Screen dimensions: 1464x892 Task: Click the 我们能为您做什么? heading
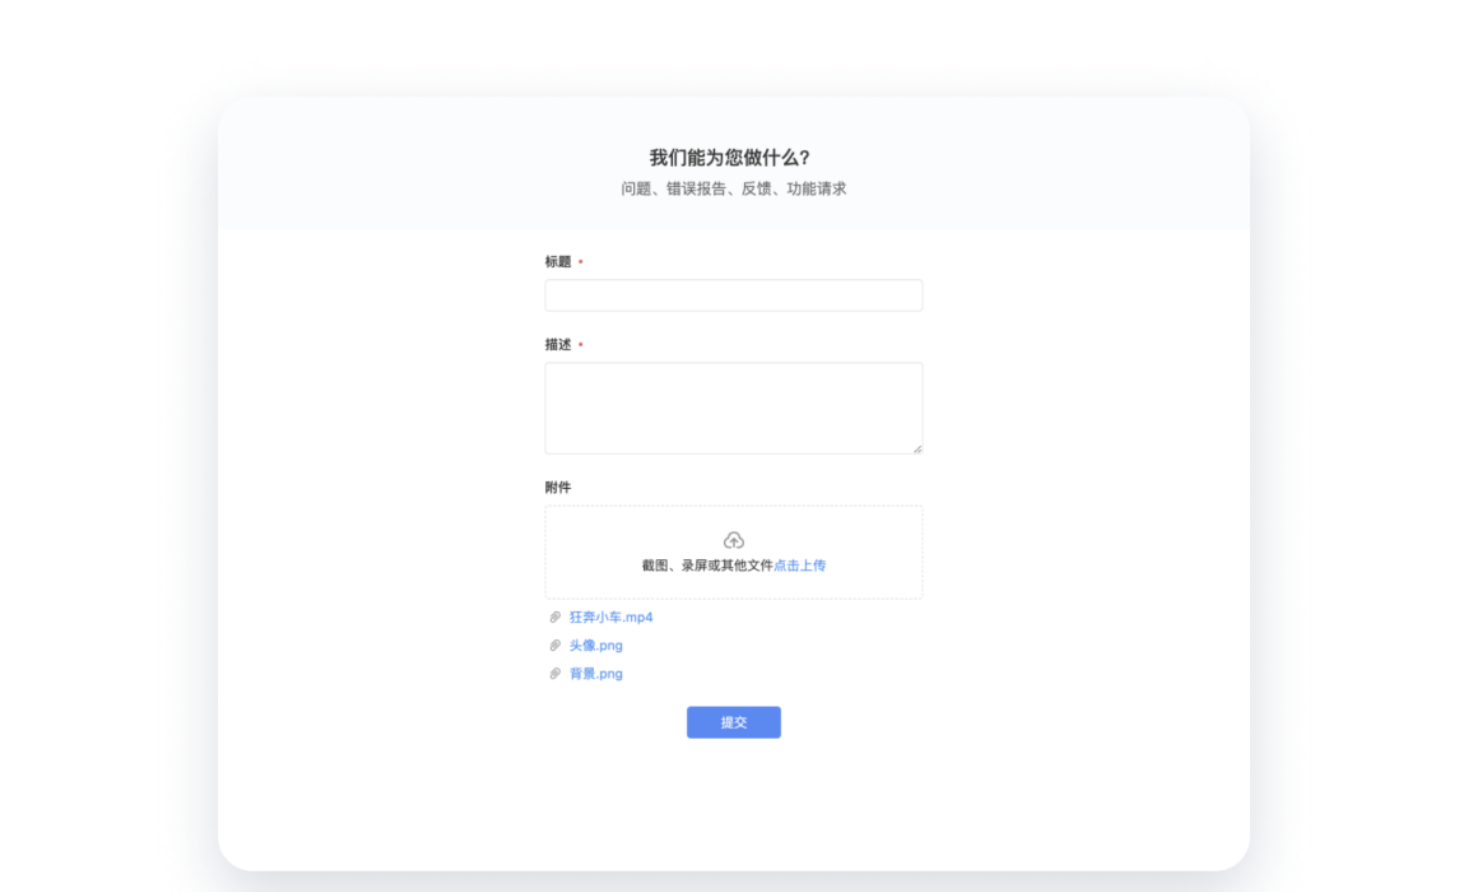pyautogui.click(x=729, y=157)
